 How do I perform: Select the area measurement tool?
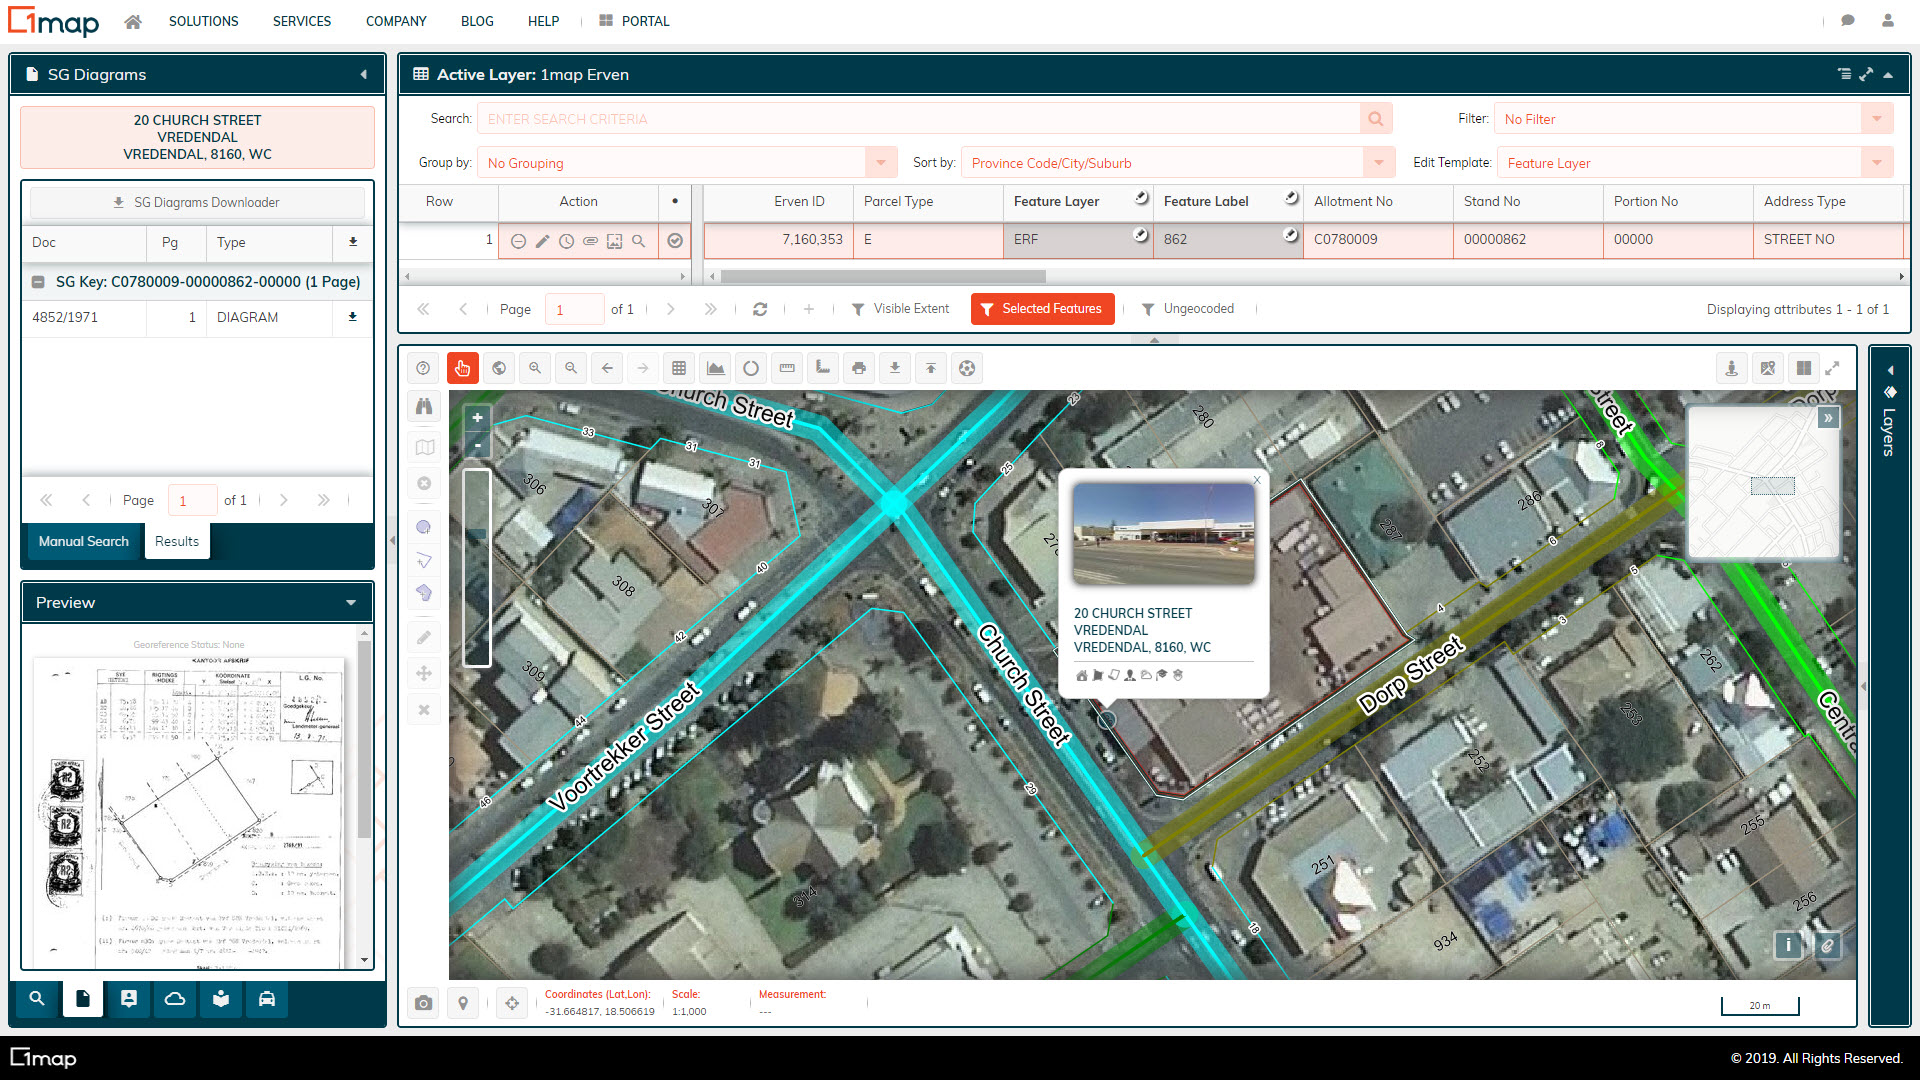click(x=823, y=368)
